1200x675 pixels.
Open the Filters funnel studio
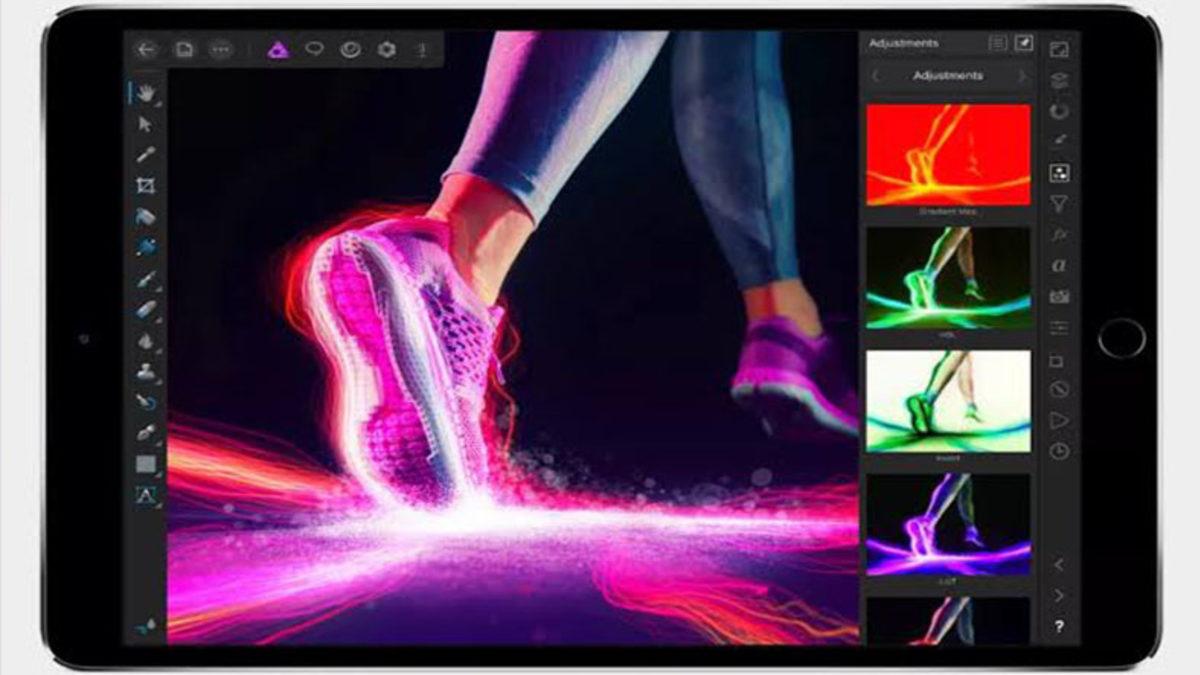click(x=1059, y=204)
